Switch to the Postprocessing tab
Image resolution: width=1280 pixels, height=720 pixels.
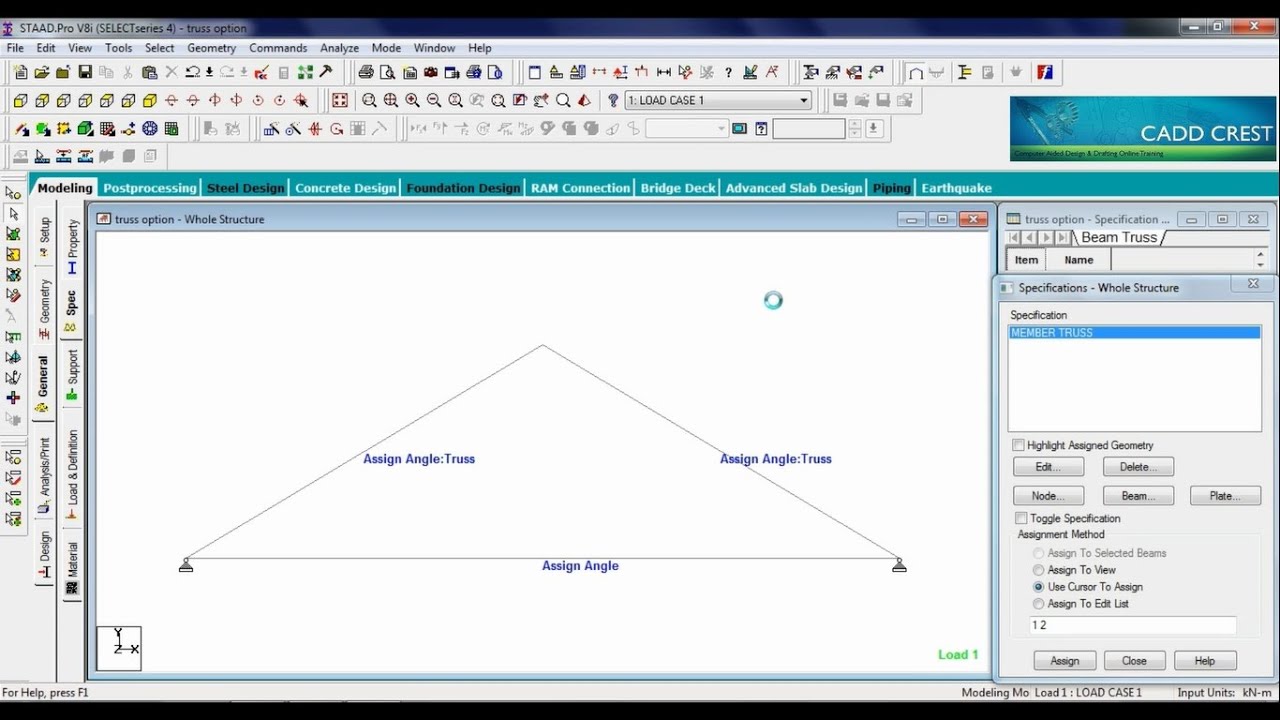click(x=150, y=188)
